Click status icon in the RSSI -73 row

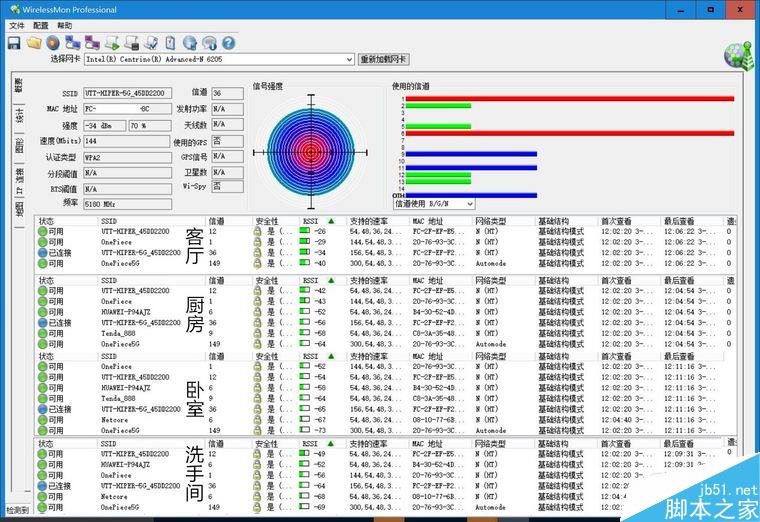click(x=43, y=430)
